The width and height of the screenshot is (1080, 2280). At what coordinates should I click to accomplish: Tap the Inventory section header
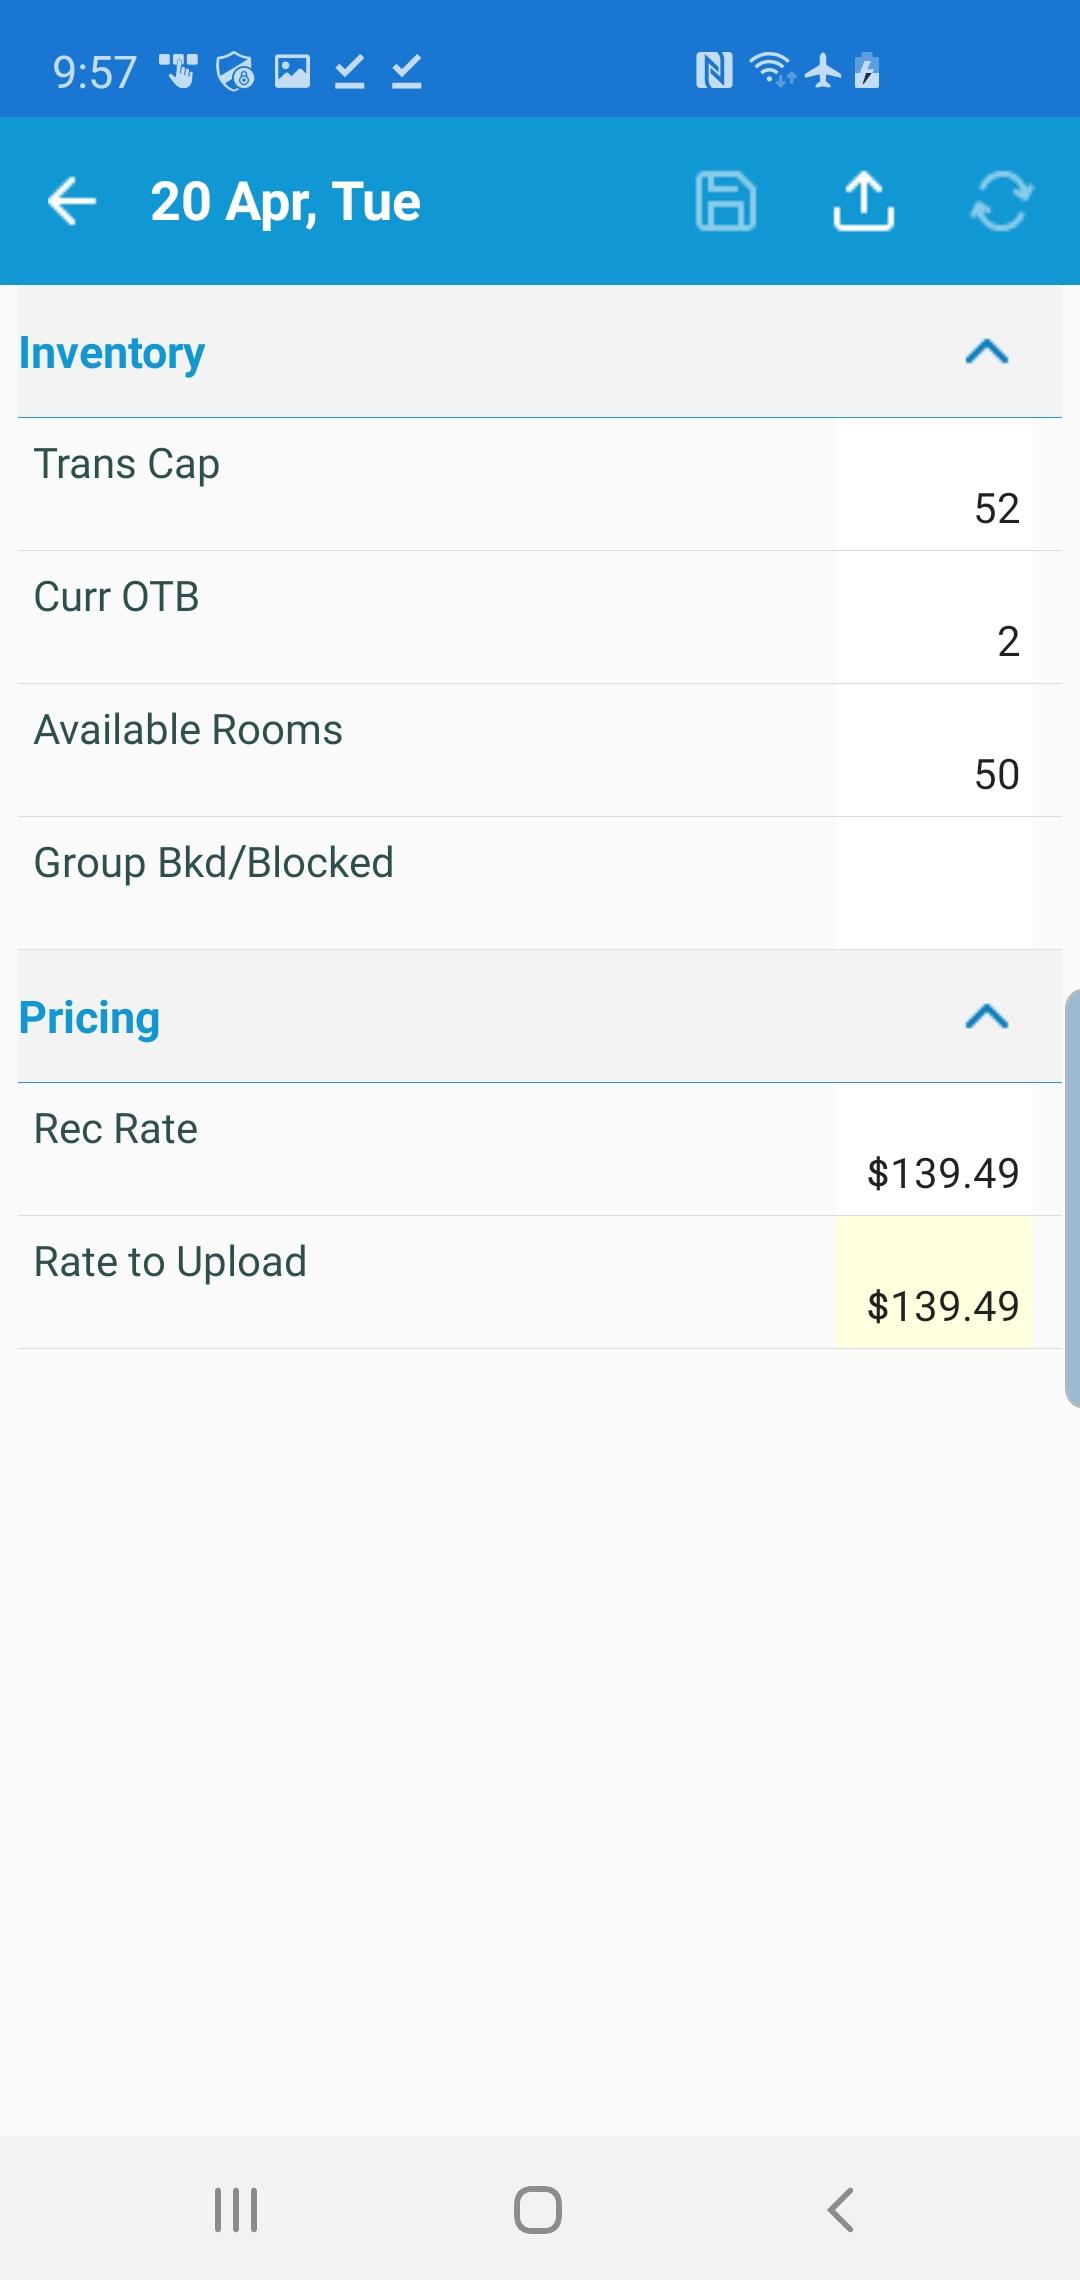coord(540,352)
